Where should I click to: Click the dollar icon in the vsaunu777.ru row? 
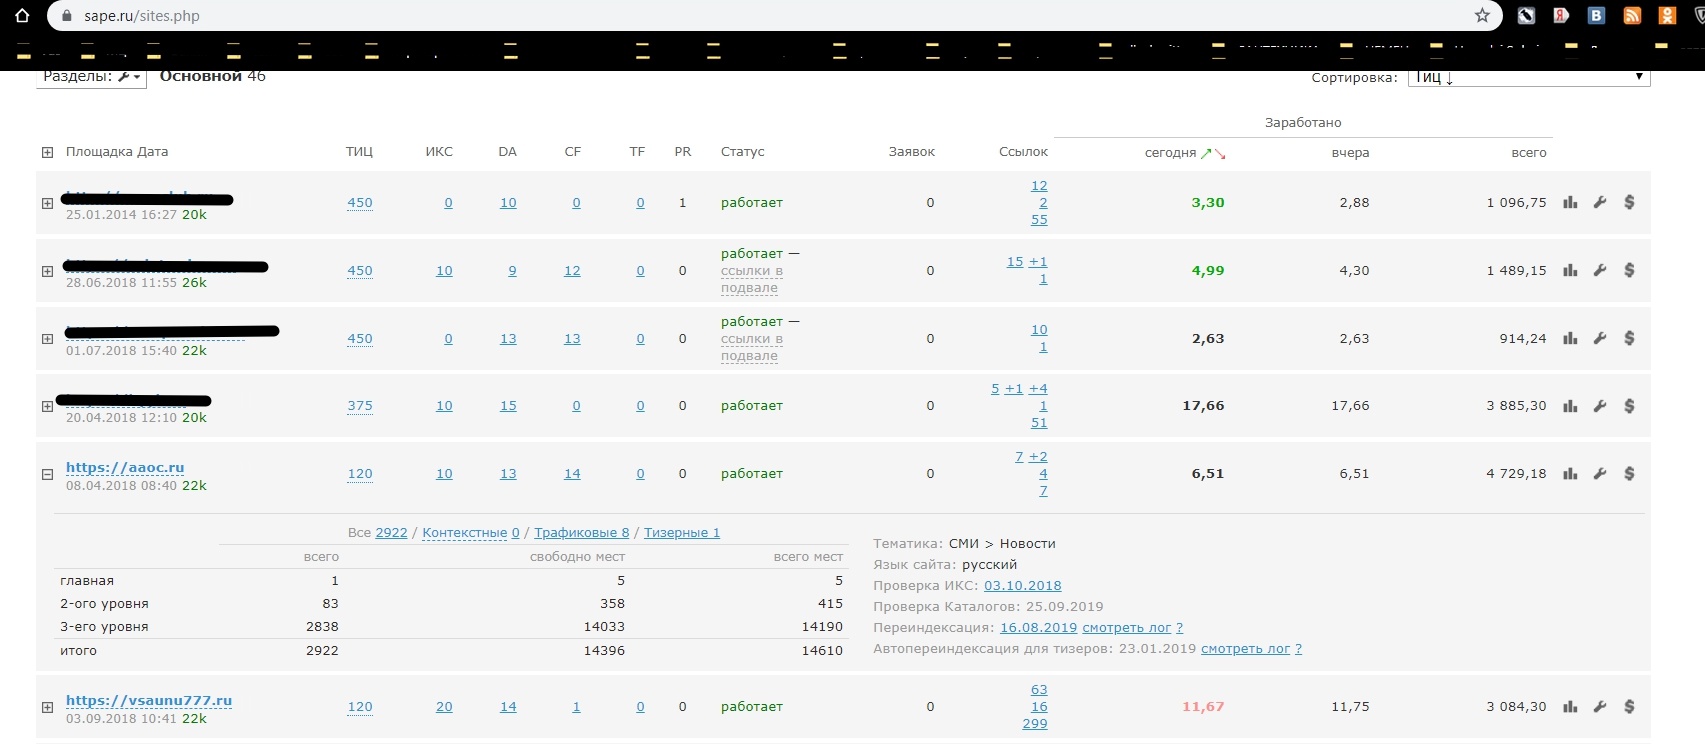pos(1629,707)
